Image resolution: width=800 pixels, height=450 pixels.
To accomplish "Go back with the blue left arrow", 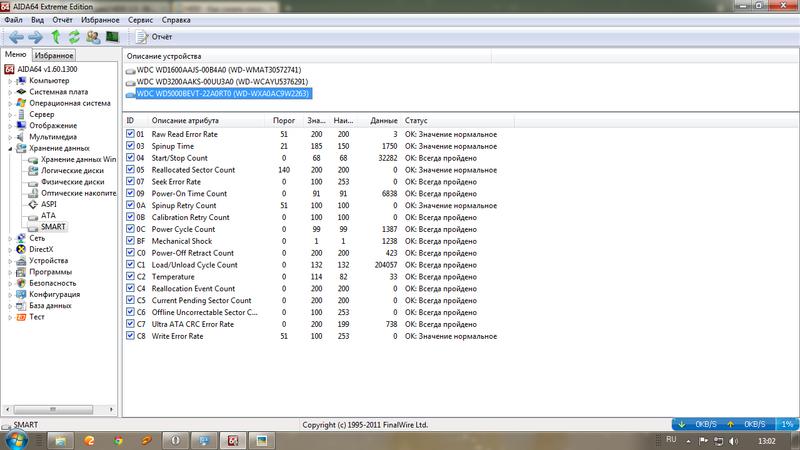I will click(x=16, y=37).
